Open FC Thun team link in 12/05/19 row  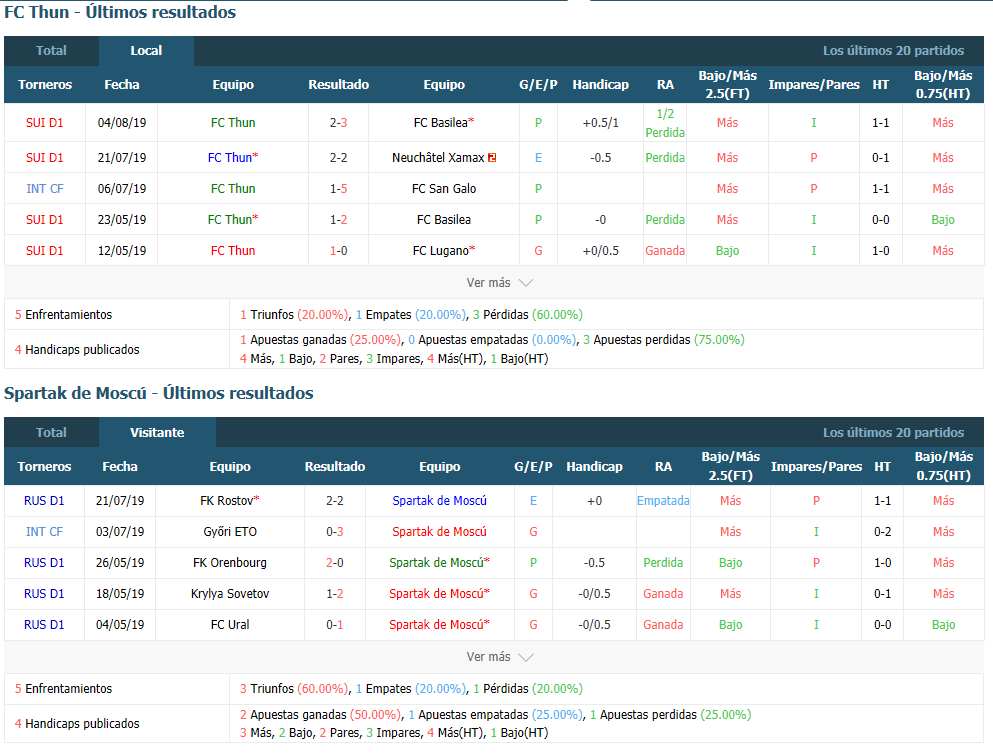pos(233,251)
